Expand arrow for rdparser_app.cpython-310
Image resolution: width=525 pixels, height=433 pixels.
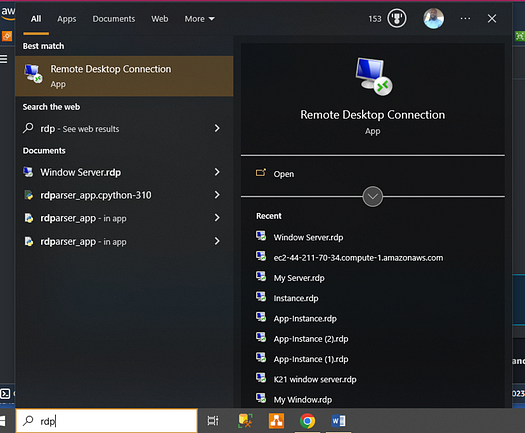point(217,195)
